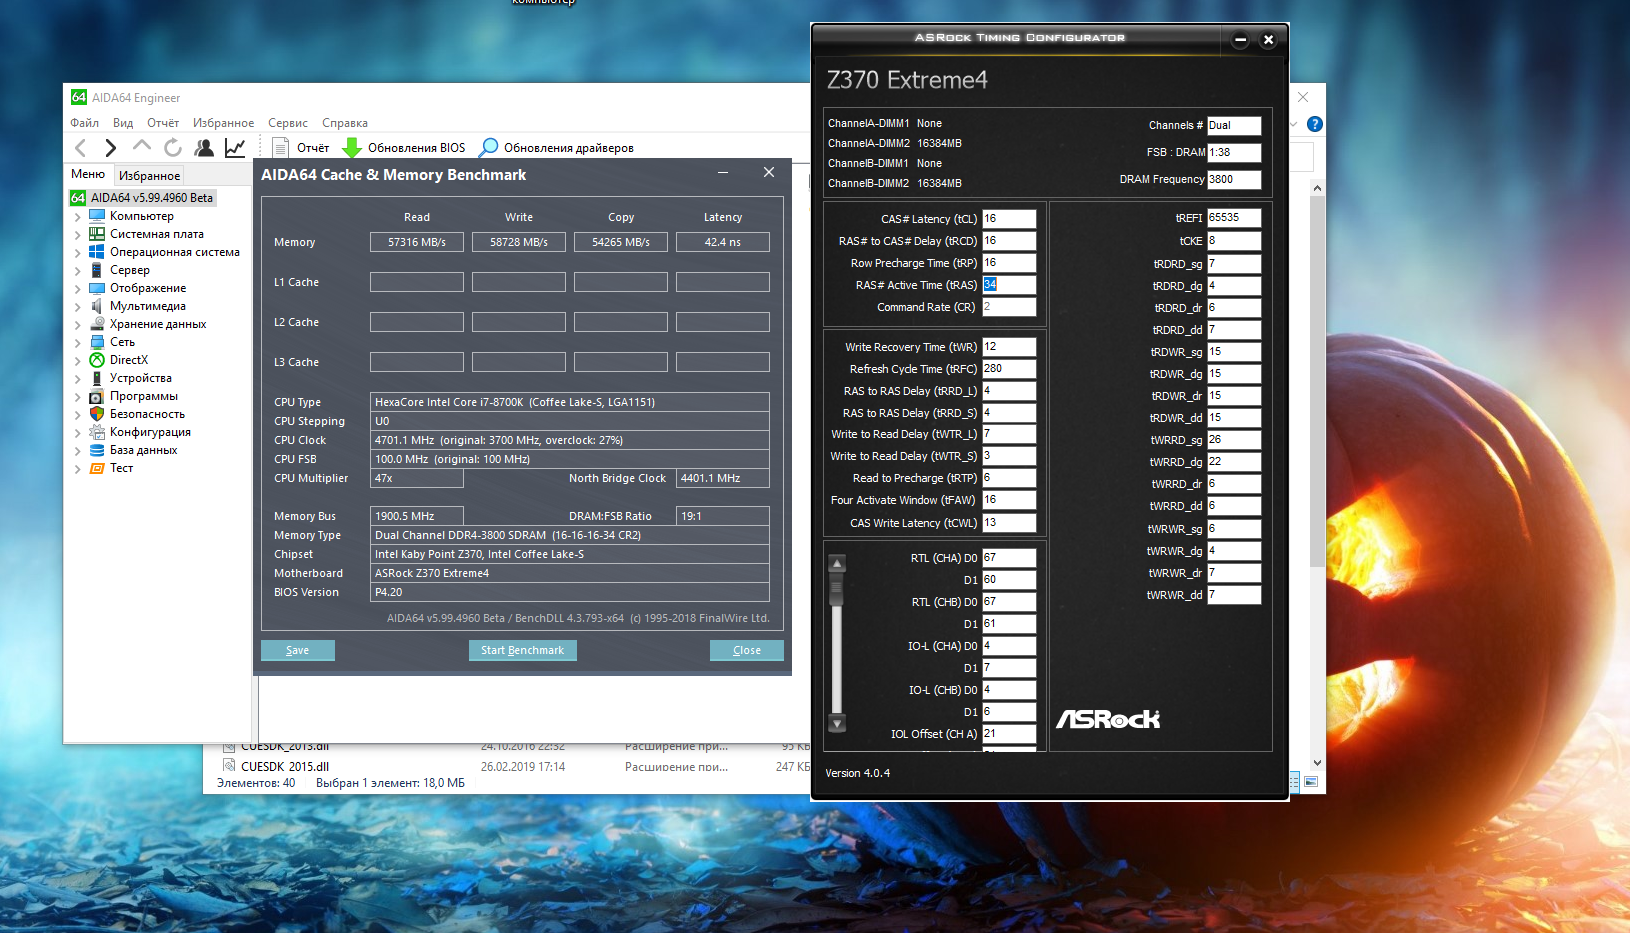Select the Устройства icon in the tree
The image size is (1630, 933).
coord(97,378)
